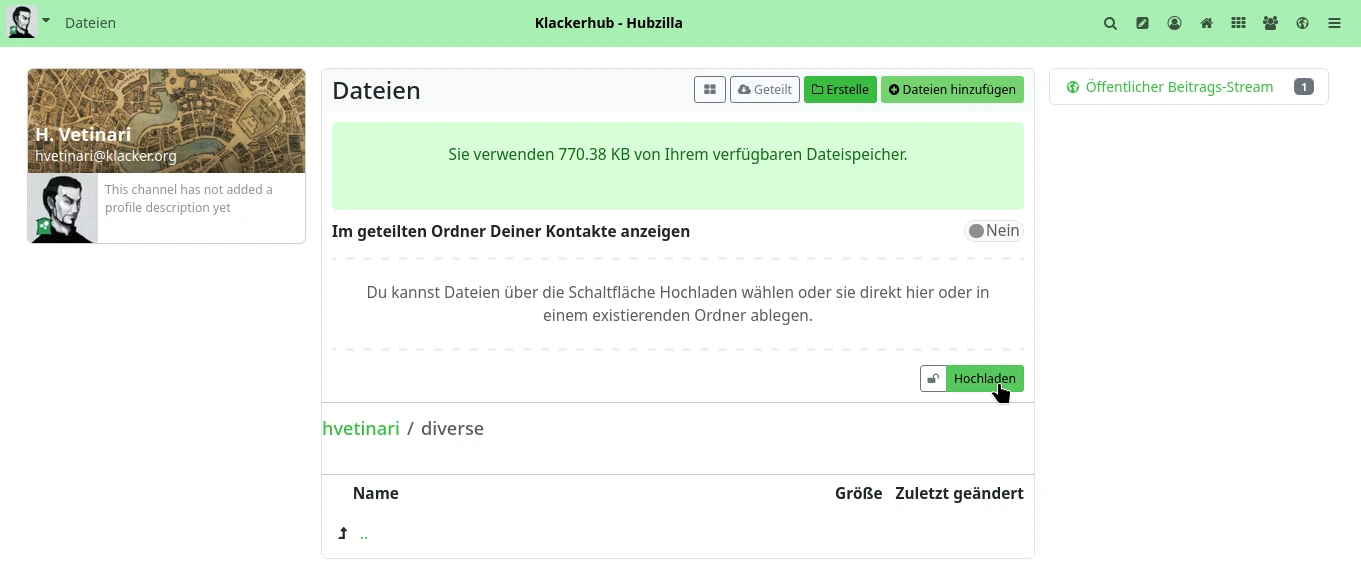Open the public stream globe icon

click(1302, 23)
